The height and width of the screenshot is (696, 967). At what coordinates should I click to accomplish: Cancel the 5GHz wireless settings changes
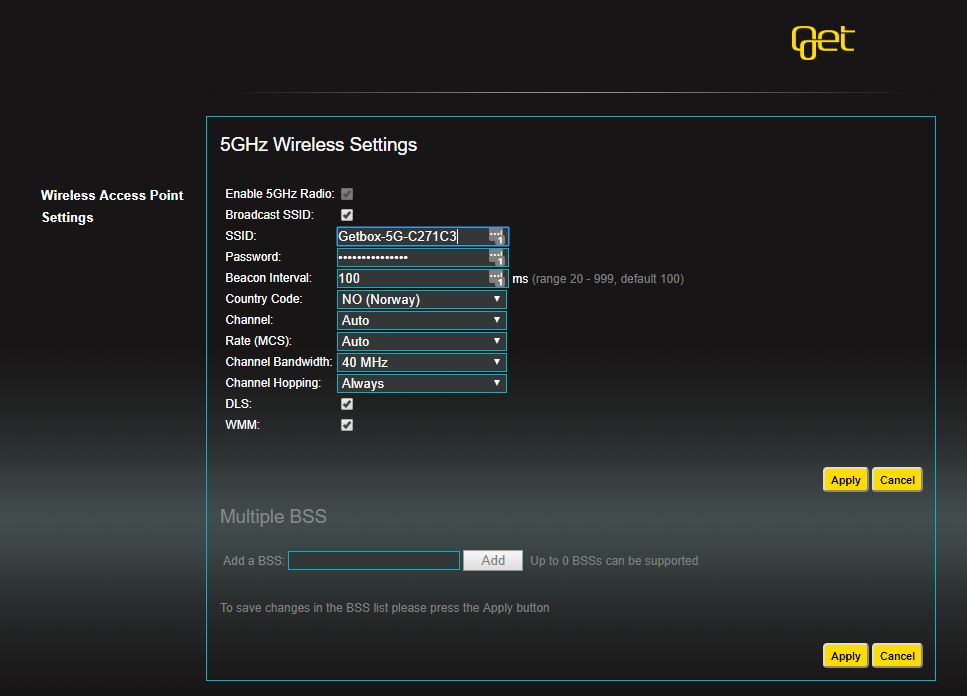click(x=897, y=480)
